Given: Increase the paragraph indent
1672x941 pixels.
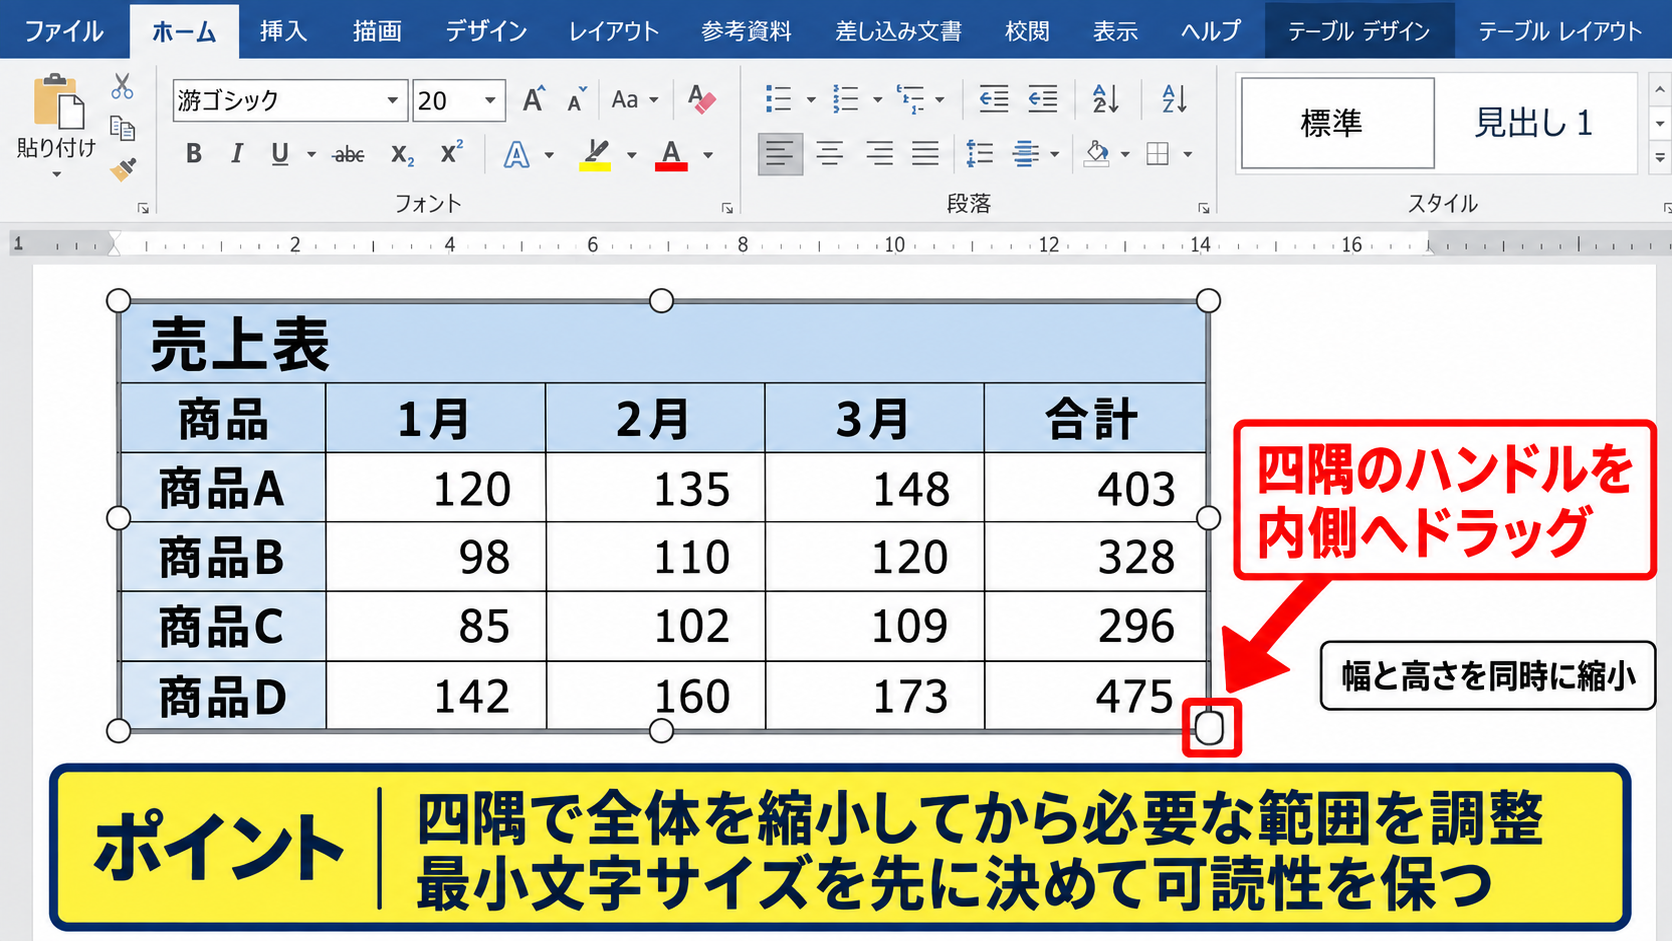Looking at the screenshot, I should pyautogui.click(x=1043, y=99).
